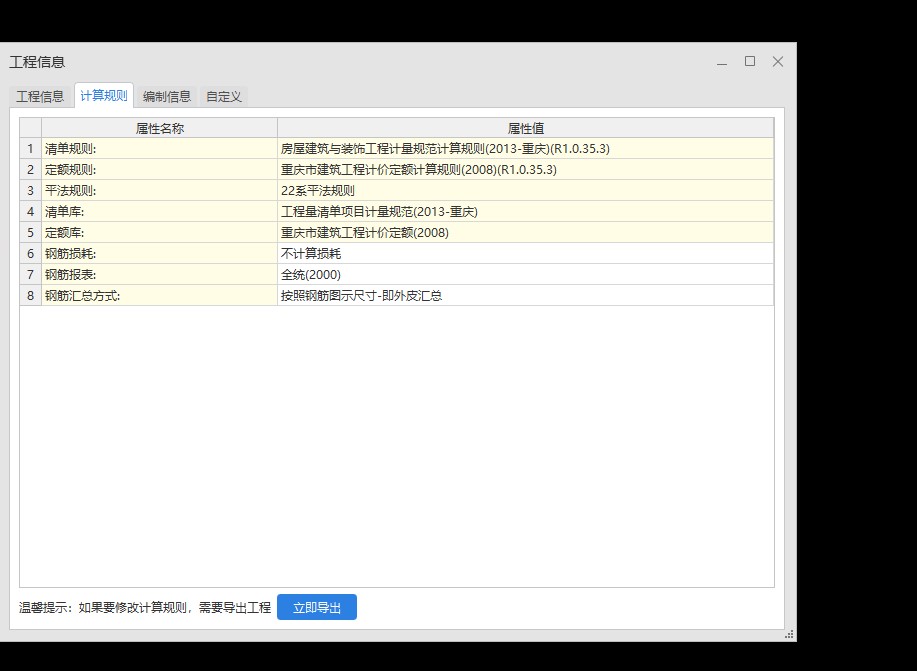Maximize the 工程信息 dialog
The image size is (917, 671).
pyautogui.click(x=750, y=61)
